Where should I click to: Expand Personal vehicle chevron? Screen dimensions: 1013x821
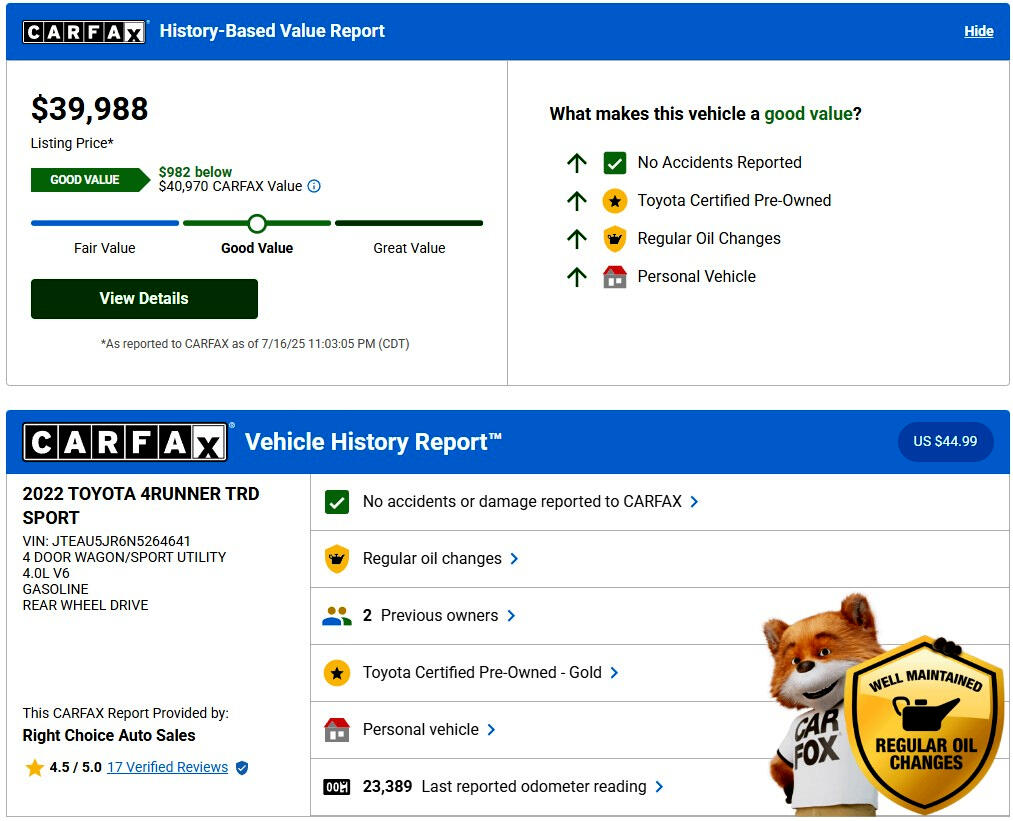[x=491, y=730]
